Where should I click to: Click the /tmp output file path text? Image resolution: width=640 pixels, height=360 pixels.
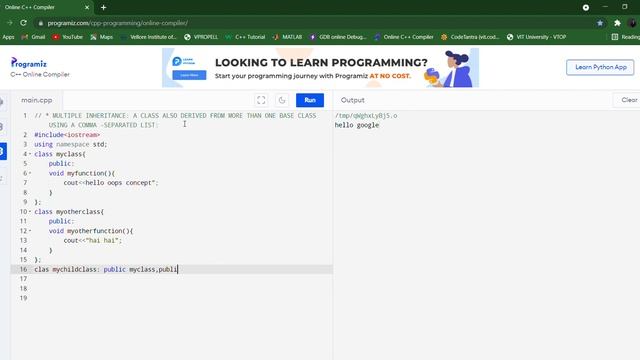coord(366,116)
